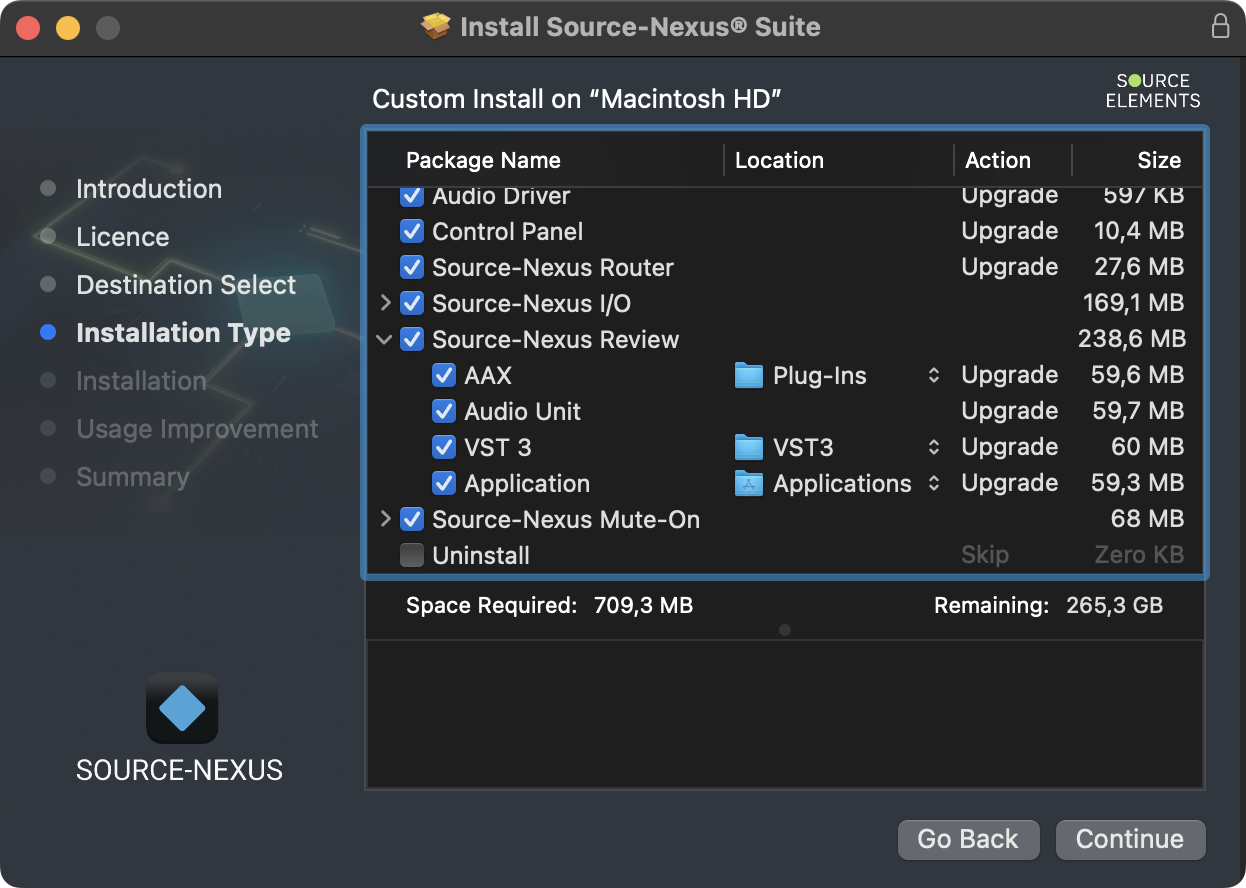
Task: Click the lock icon in title bar
Action: click(1220, 26)
